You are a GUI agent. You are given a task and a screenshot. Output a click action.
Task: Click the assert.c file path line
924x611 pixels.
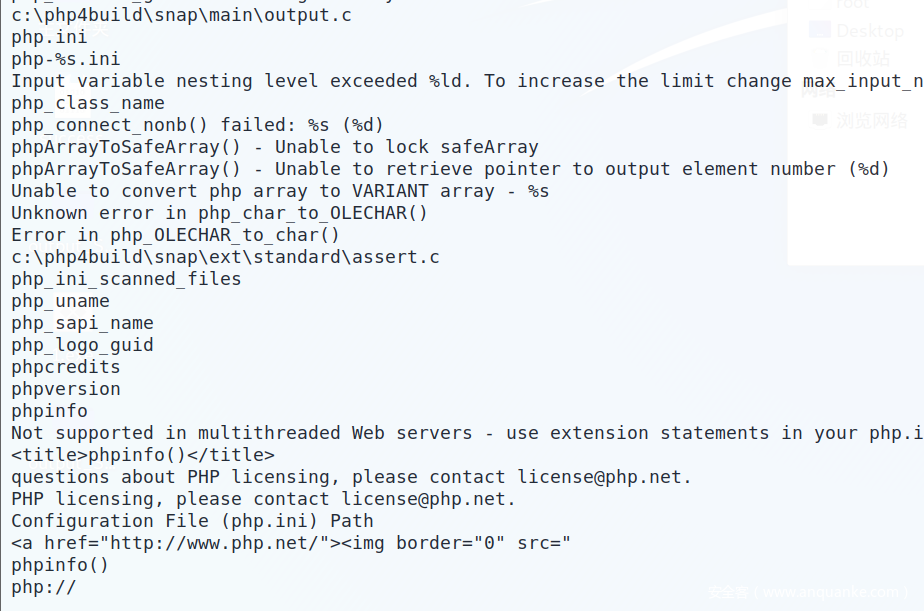coord(225,257)
